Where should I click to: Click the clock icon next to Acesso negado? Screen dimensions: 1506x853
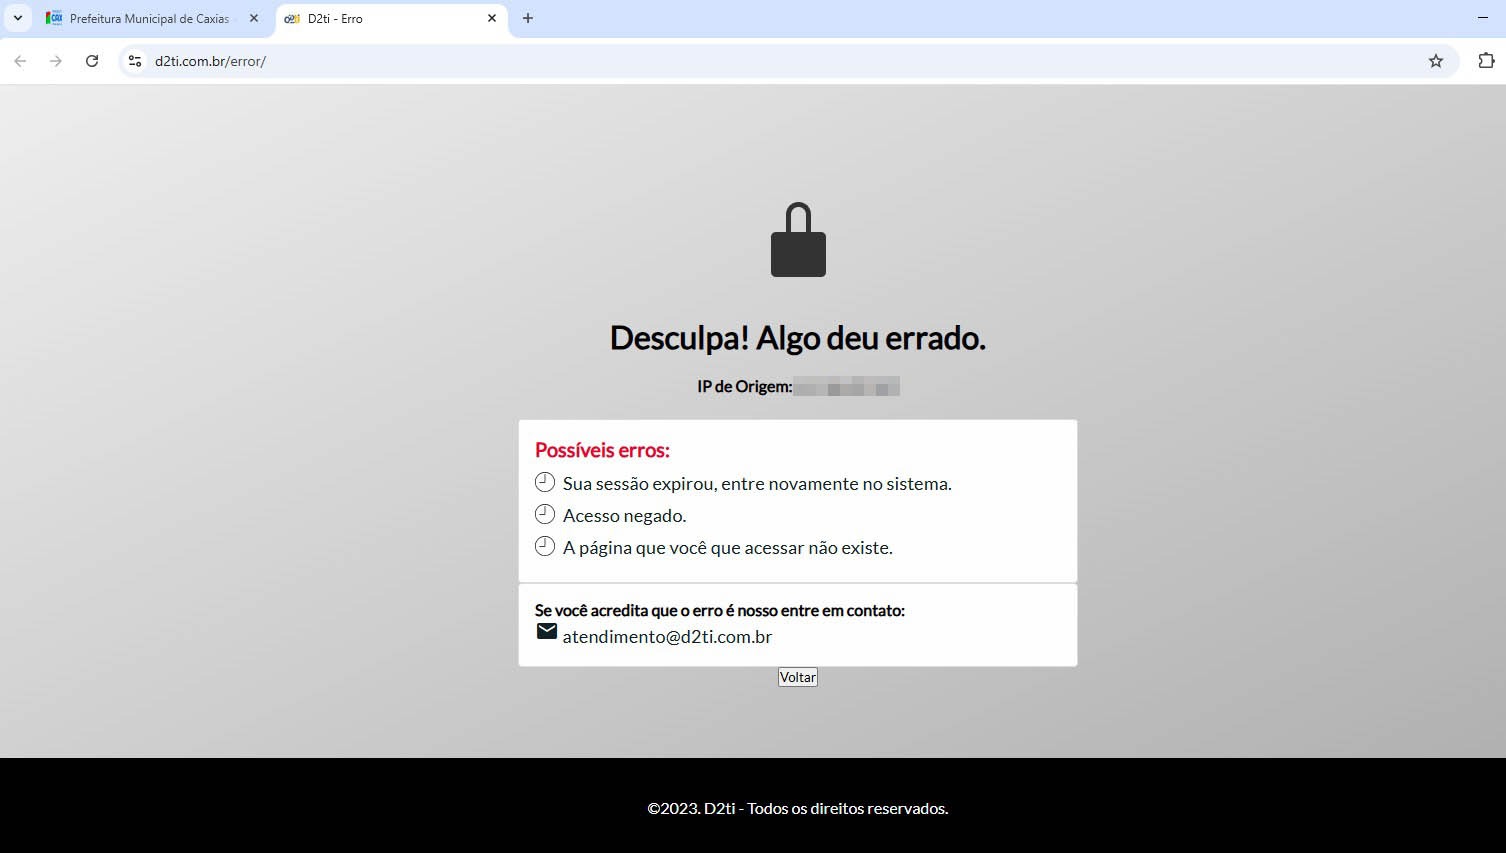coord(545,514)
